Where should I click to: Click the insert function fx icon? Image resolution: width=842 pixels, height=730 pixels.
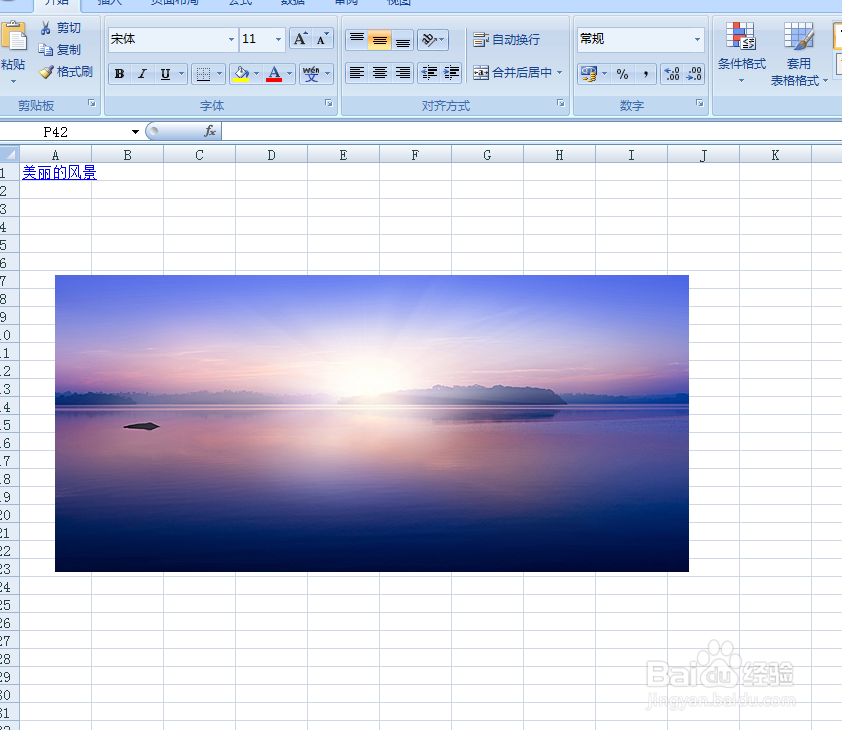pyautogui.click(x=210, y=131)
